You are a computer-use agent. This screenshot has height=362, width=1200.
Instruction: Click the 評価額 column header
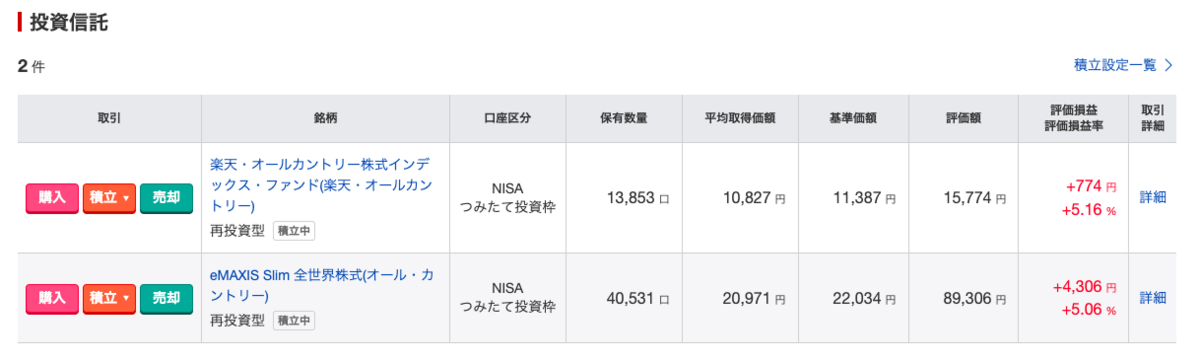[963, 119]
